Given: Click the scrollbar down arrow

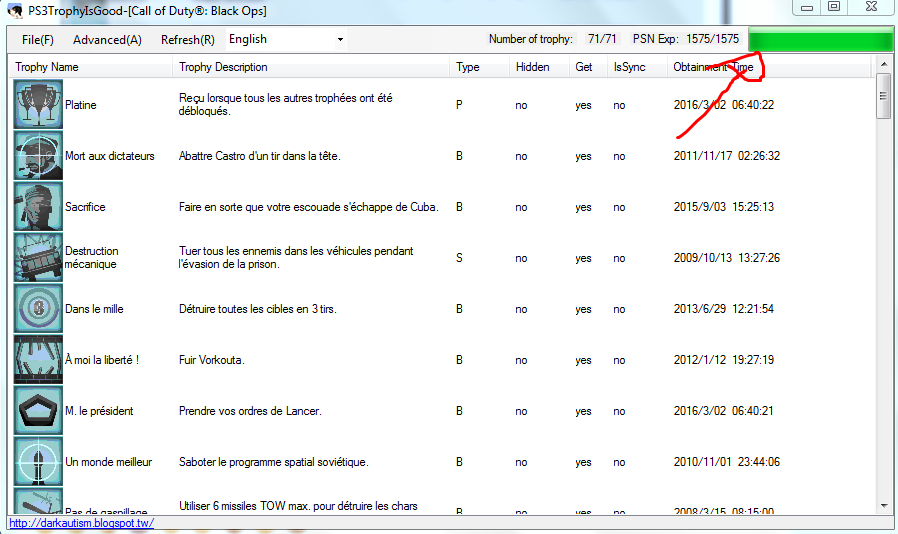Looking at the screenshot, I should (x=884, y=505).
